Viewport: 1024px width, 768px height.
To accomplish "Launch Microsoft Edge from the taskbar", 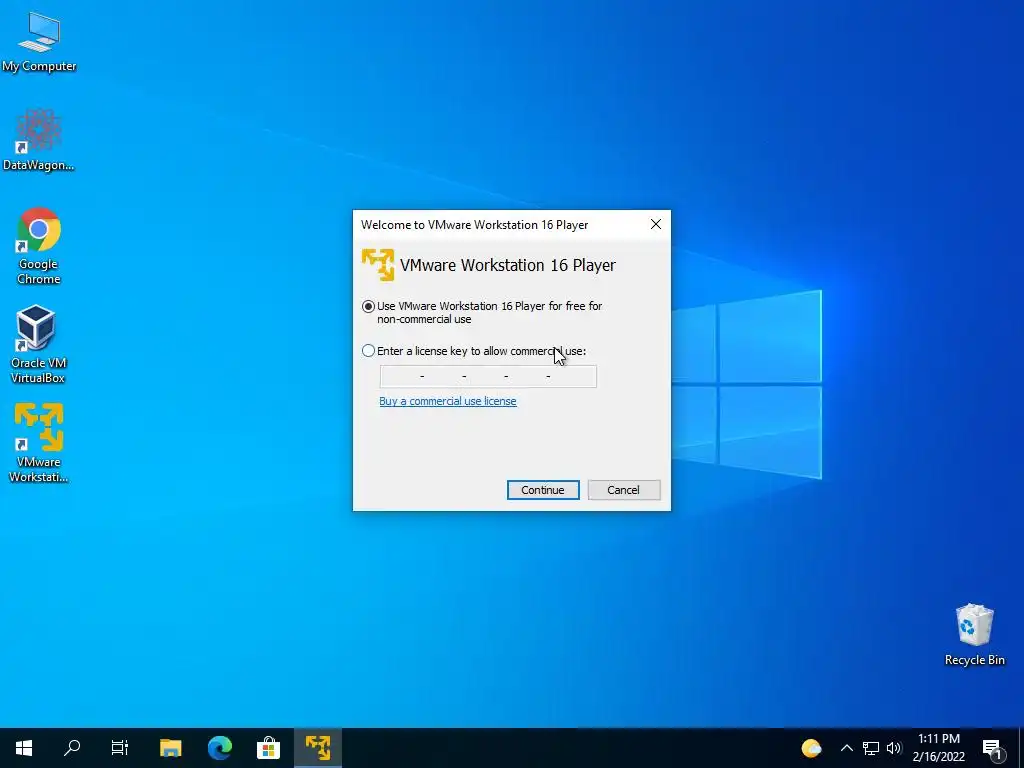I will 220,748.
